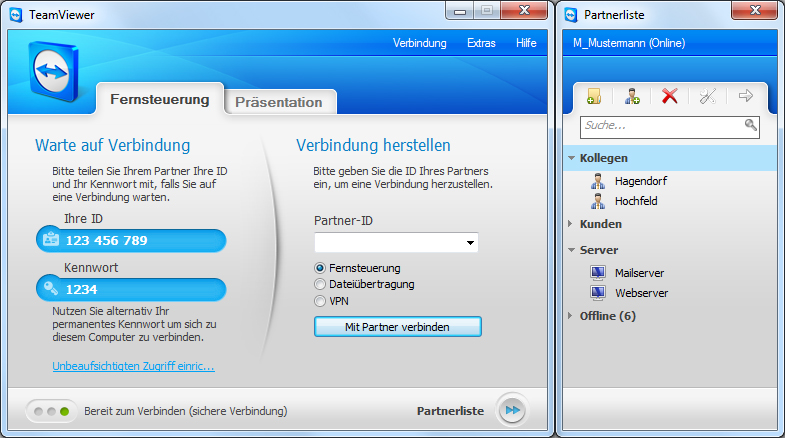Switch to the Fernsteuerung tab
This screenshot has height=438, width=785.
160,99
